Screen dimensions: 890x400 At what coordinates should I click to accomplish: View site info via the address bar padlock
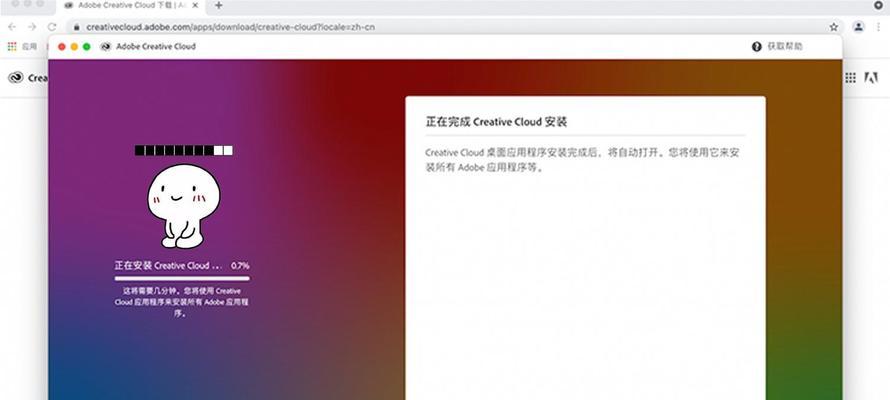pos(77,27)
